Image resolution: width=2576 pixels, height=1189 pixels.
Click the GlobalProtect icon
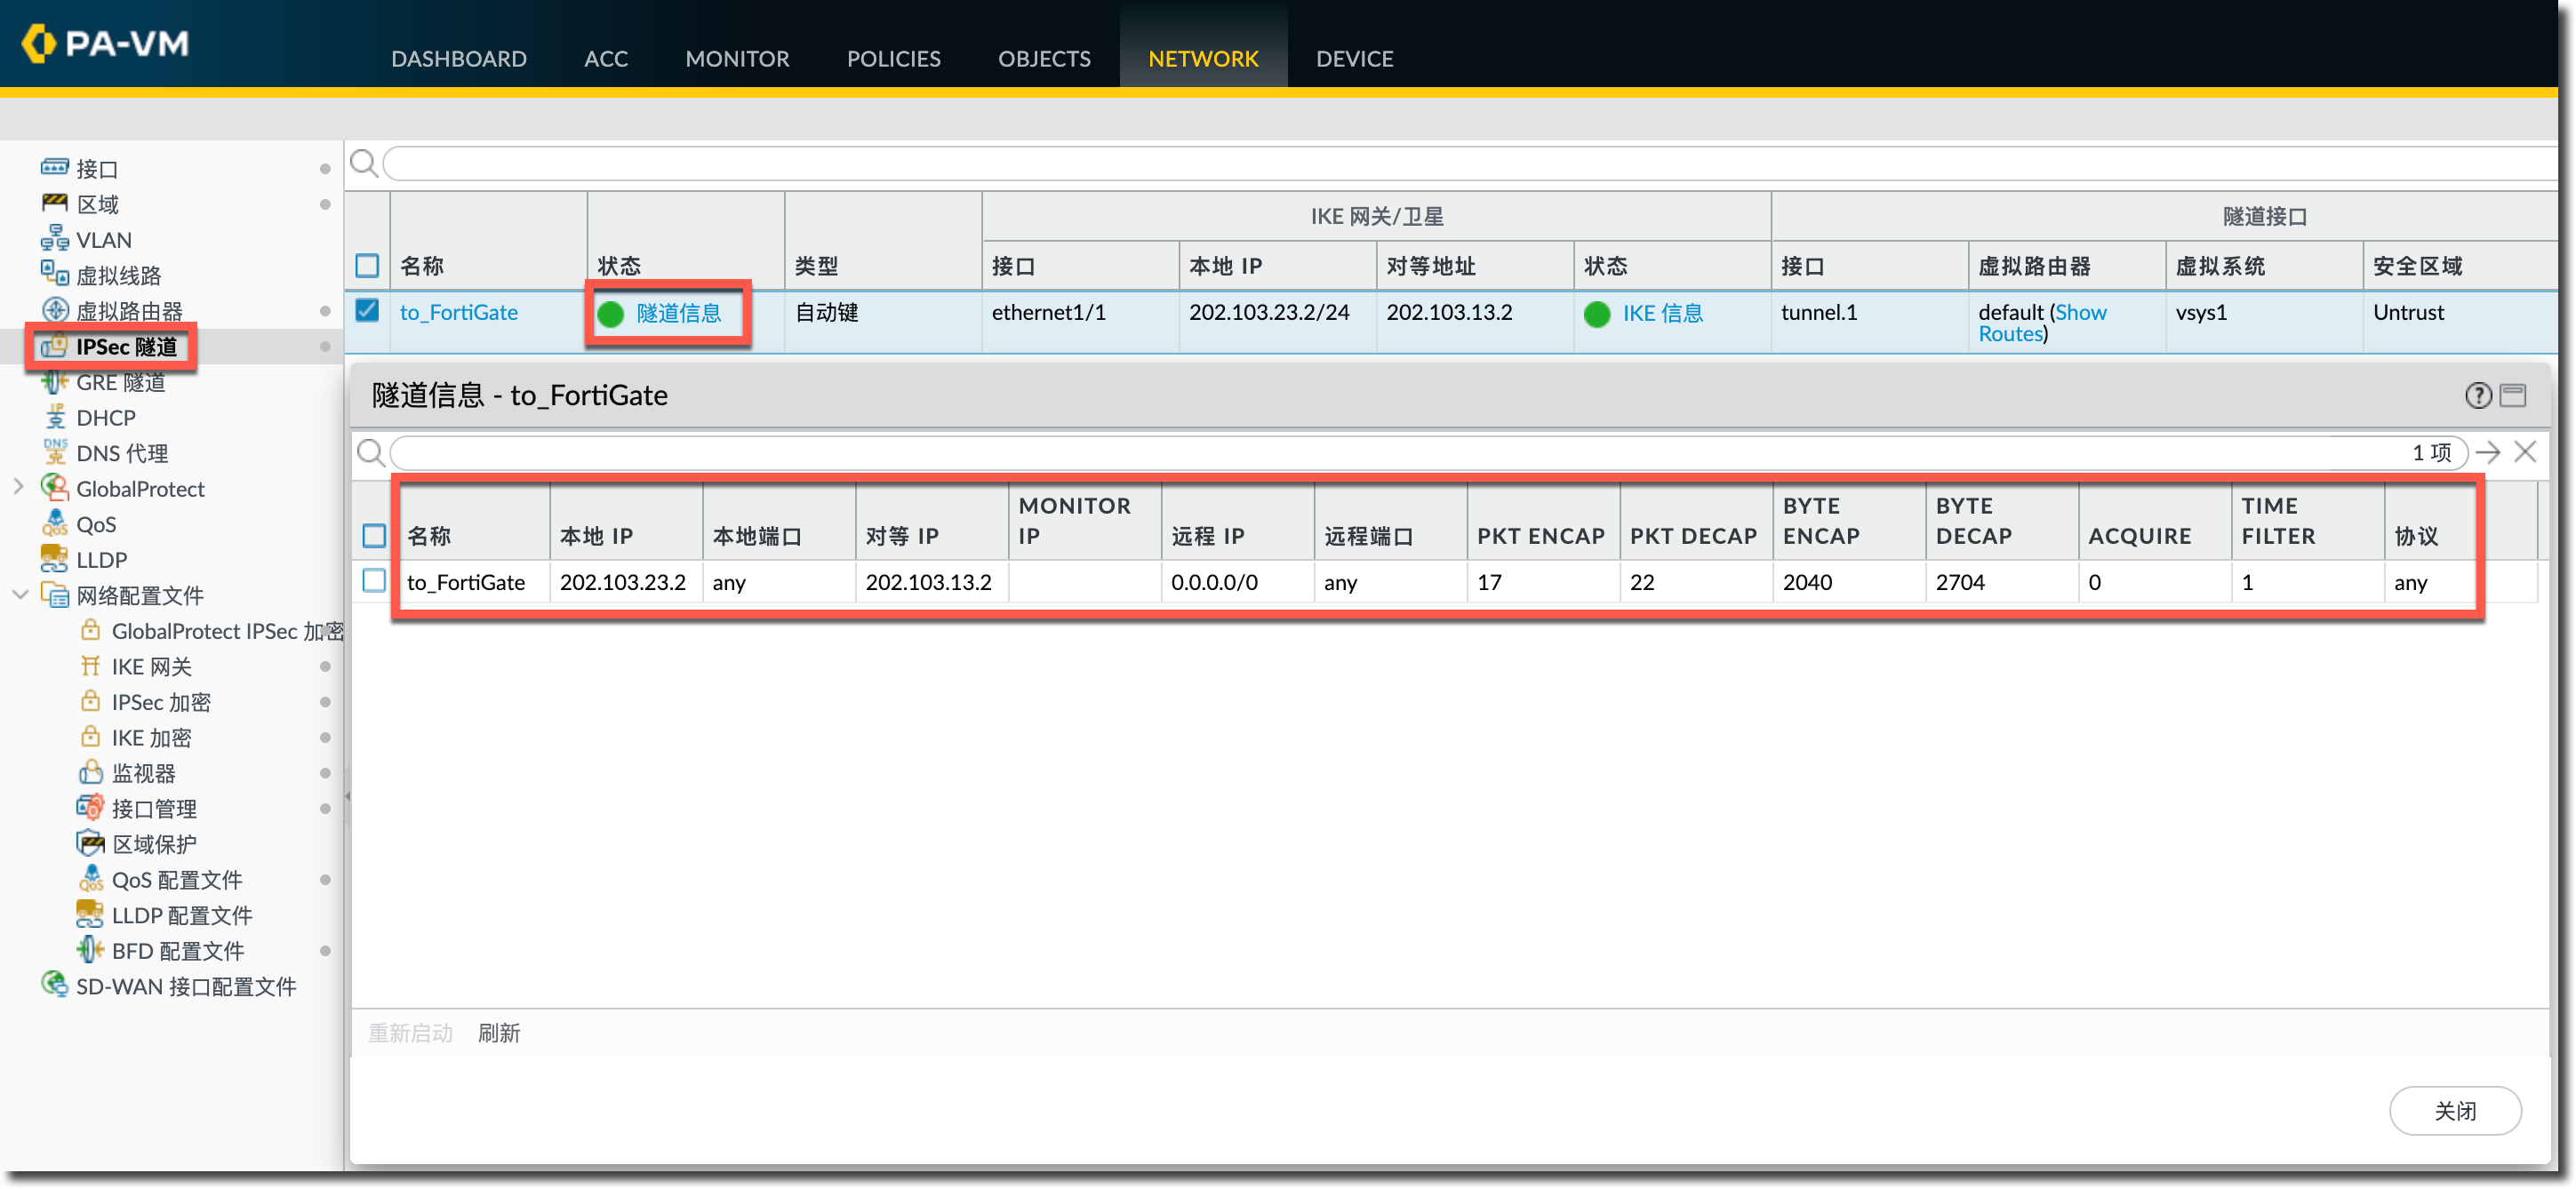tap(54, 488)
